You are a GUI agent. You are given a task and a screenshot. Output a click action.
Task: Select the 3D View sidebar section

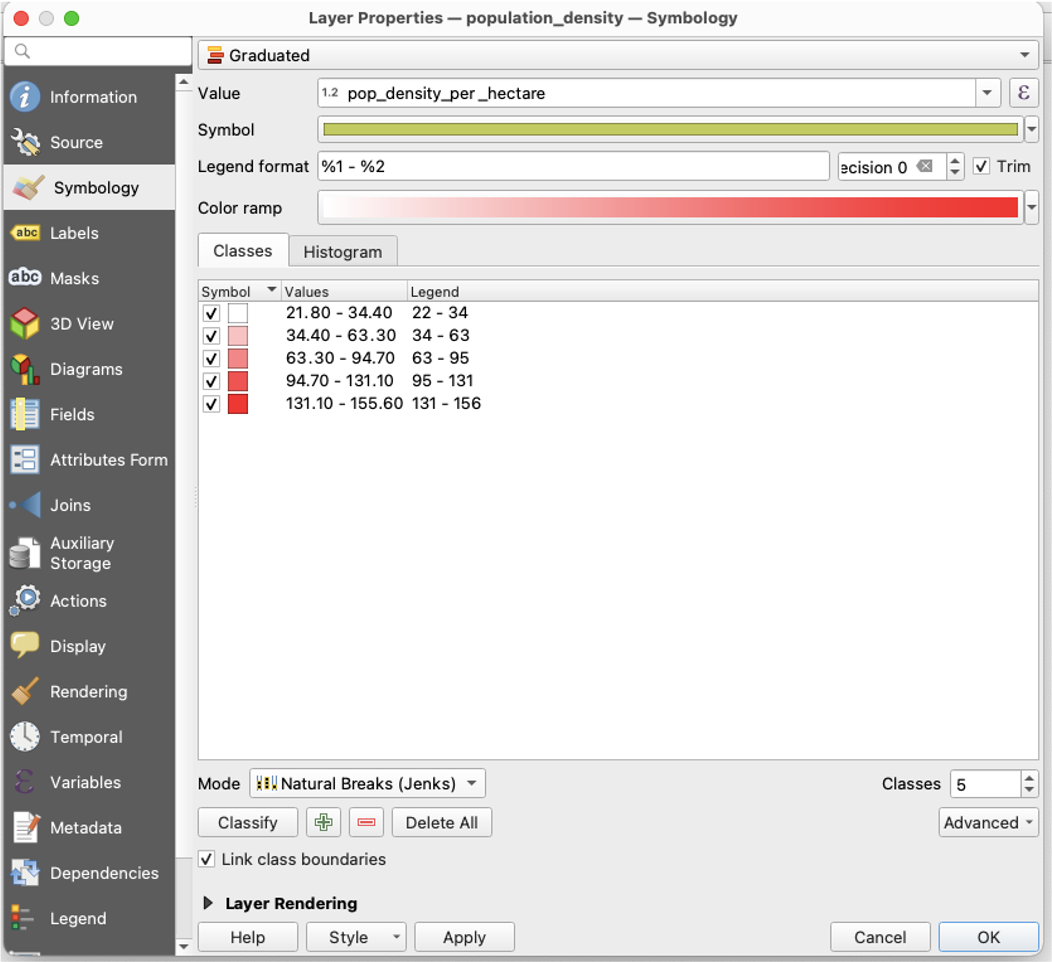80,323
